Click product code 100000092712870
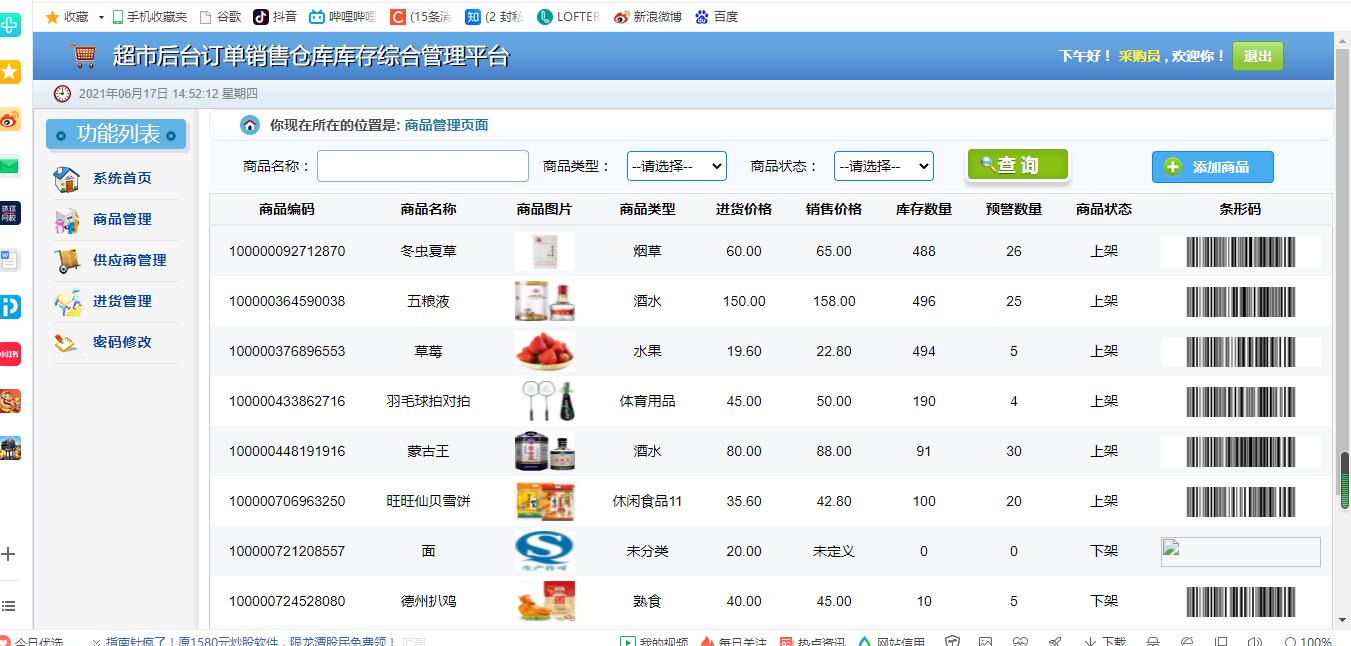The width and height of the screenshot is (1351, 646). click(x=287, y=251)
